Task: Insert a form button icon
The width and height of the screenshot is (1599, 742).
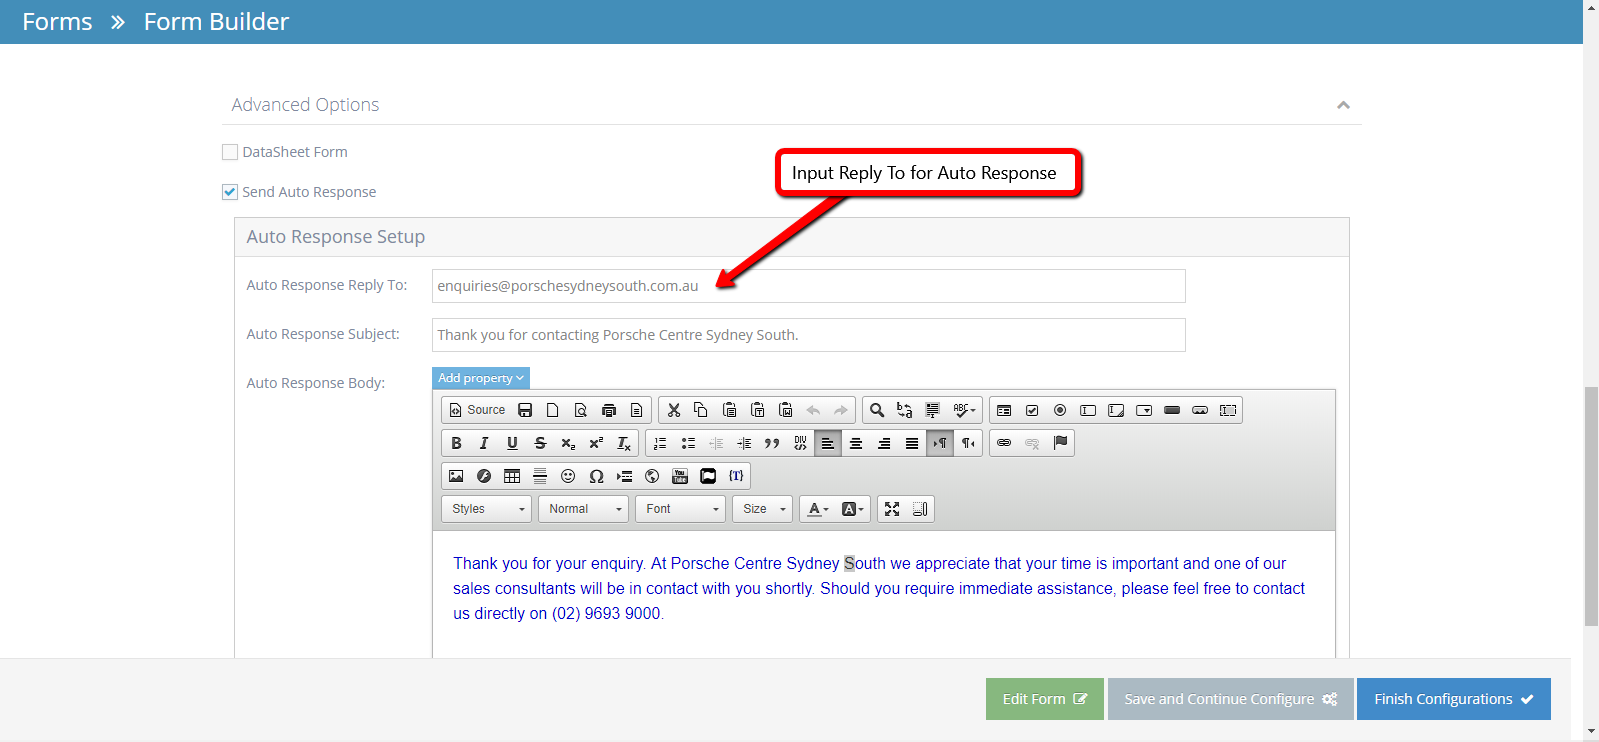Action: (x=1172, y=410)
